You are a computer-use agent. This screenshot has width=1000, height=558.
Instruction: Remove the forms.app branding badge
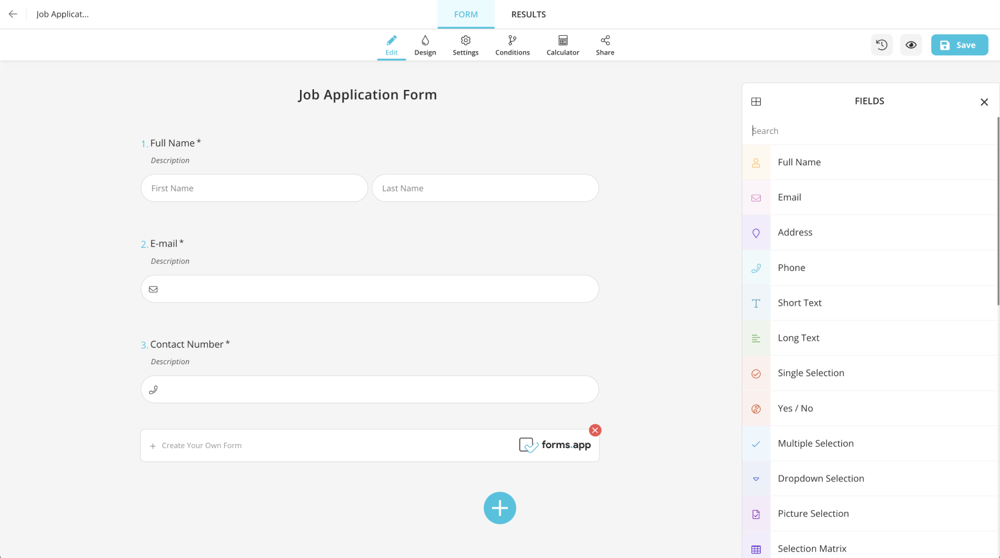tap(595, 430)
